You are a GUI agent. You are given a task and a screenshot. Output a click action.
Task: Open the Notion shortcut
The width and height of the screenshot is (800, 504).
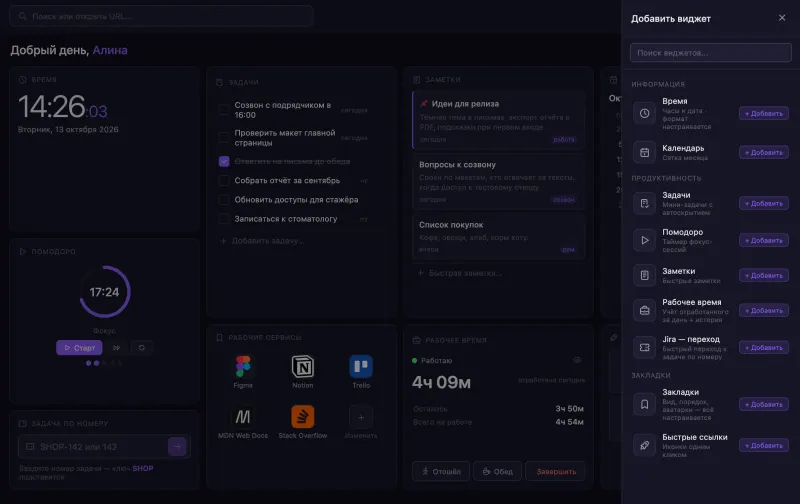click(303, 372)
